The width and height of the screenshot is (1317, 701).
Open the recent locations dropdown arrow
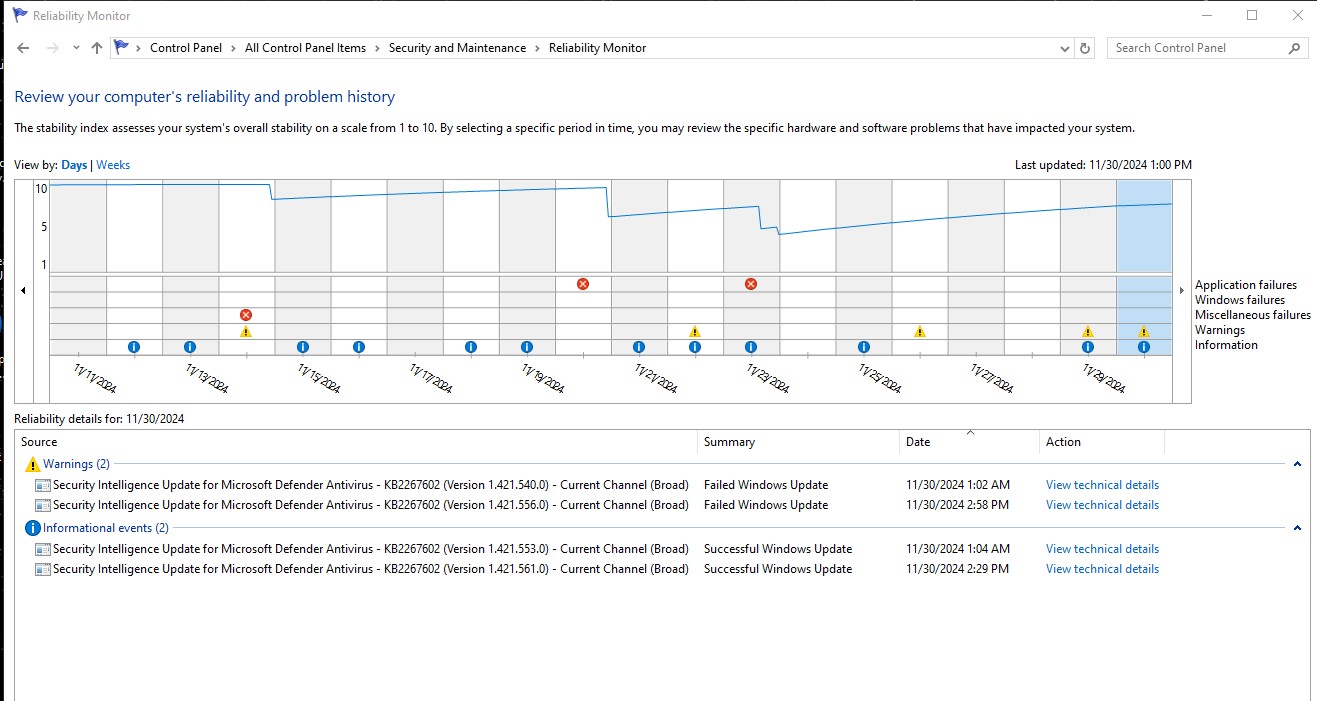pyautogui.click(x=77, y=48)
